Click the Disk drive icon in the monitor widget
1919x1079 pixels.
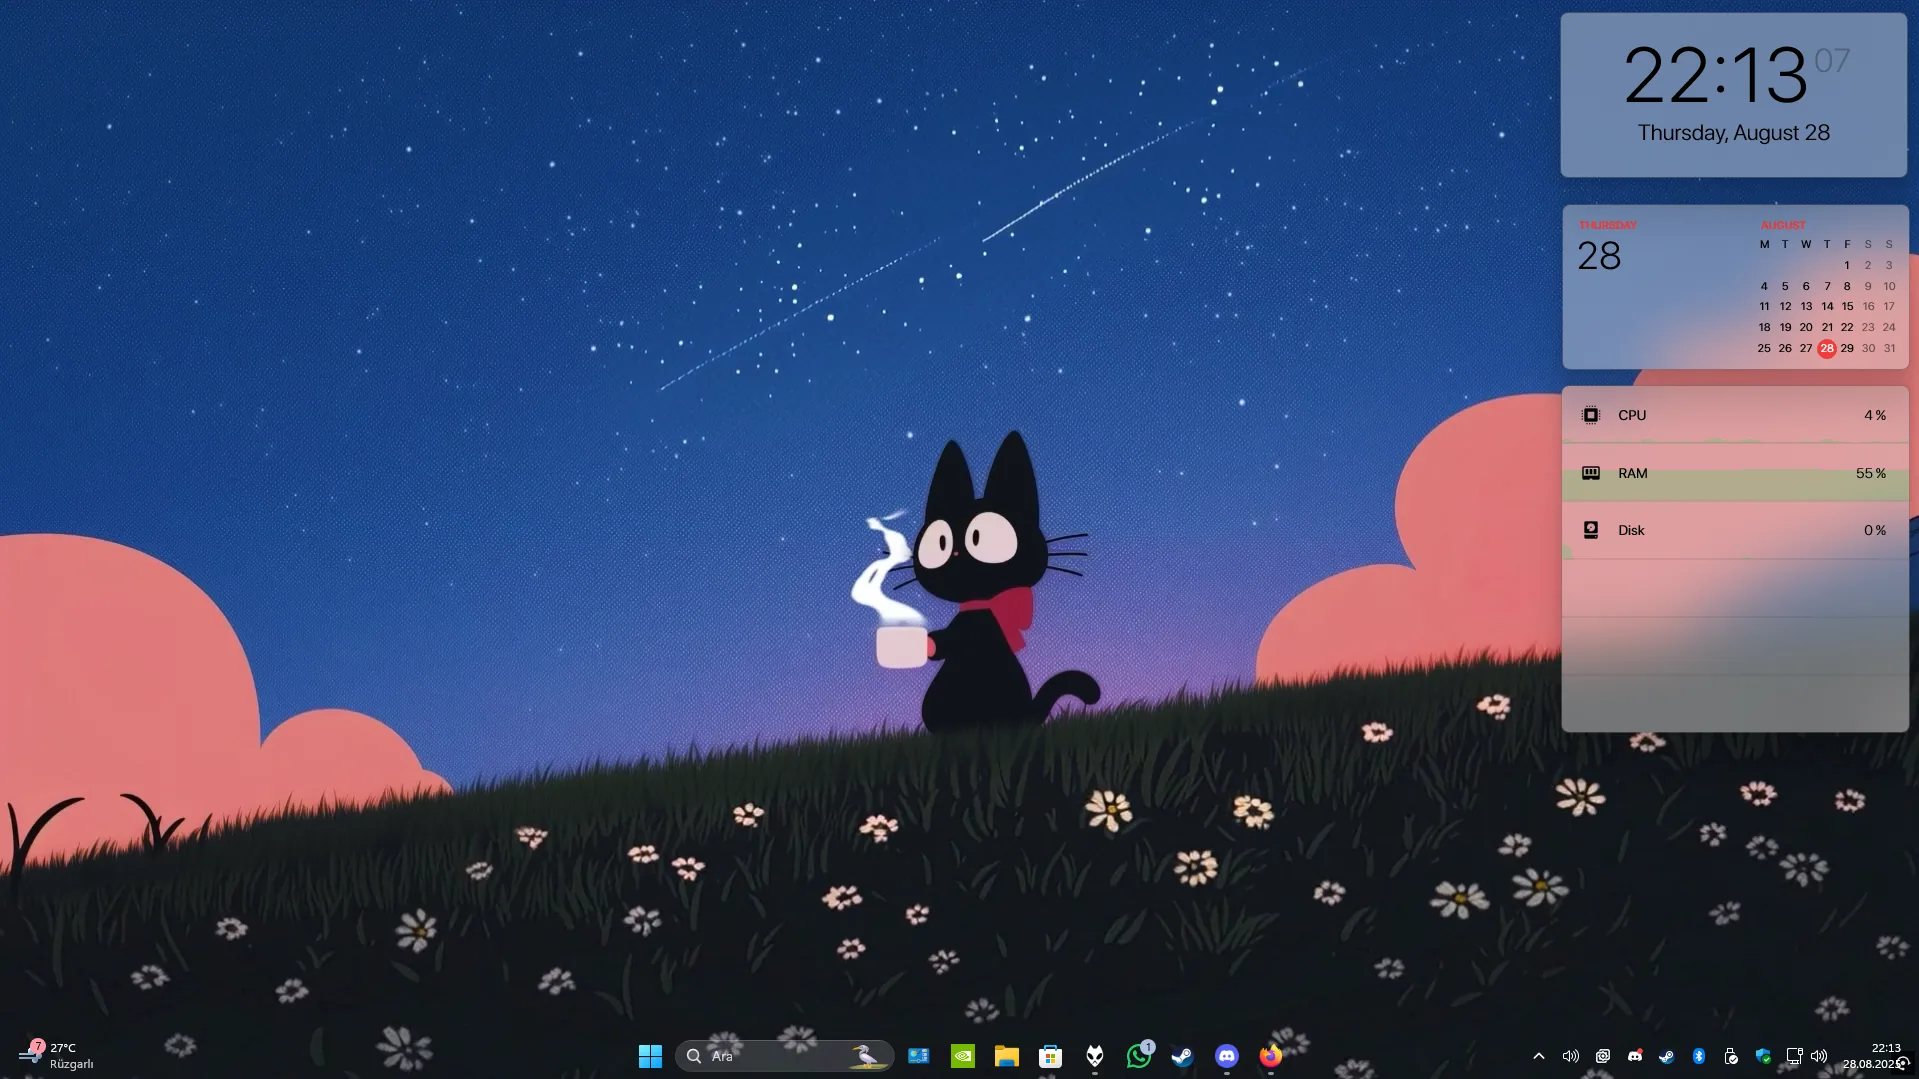[x=1591, y=530]
